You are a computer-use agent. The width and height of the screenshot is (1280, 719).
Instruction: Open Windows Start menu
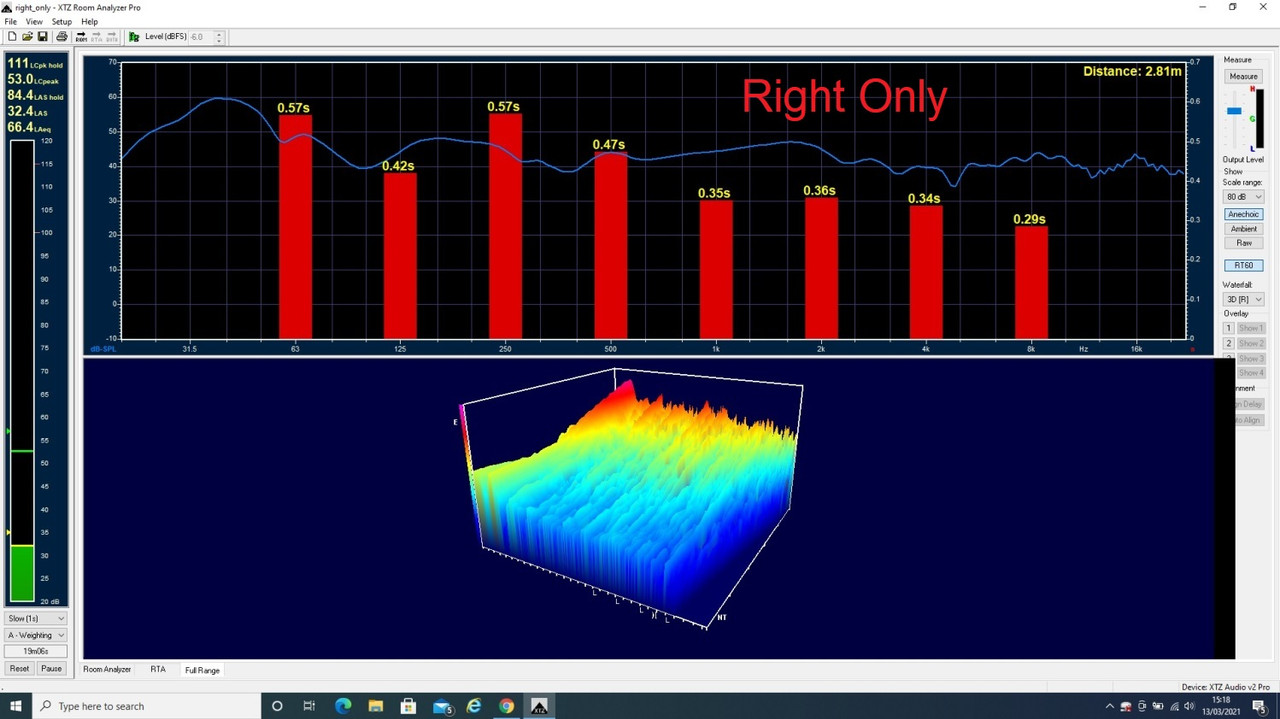click(16, 706)
